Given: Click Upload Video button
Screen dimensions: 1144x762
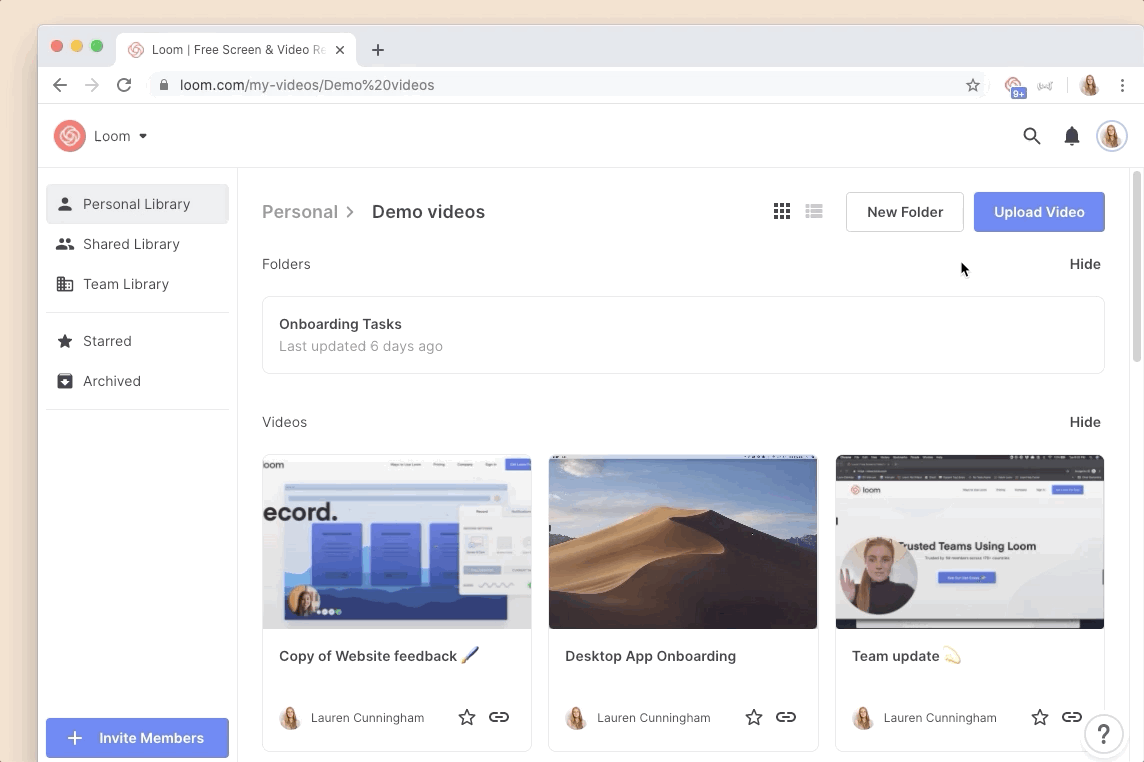Looking at the screenshot, I should [1039, 212].
